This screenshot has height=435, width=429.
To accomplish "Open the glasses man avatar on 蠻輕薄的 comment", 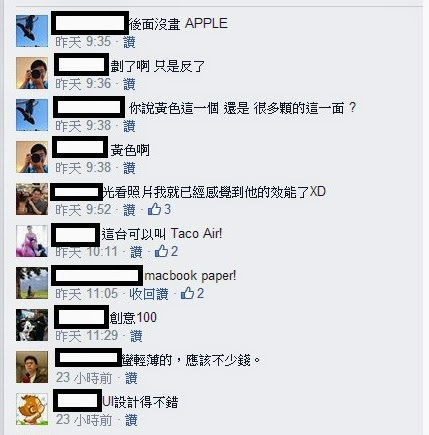I will [32, 367].
